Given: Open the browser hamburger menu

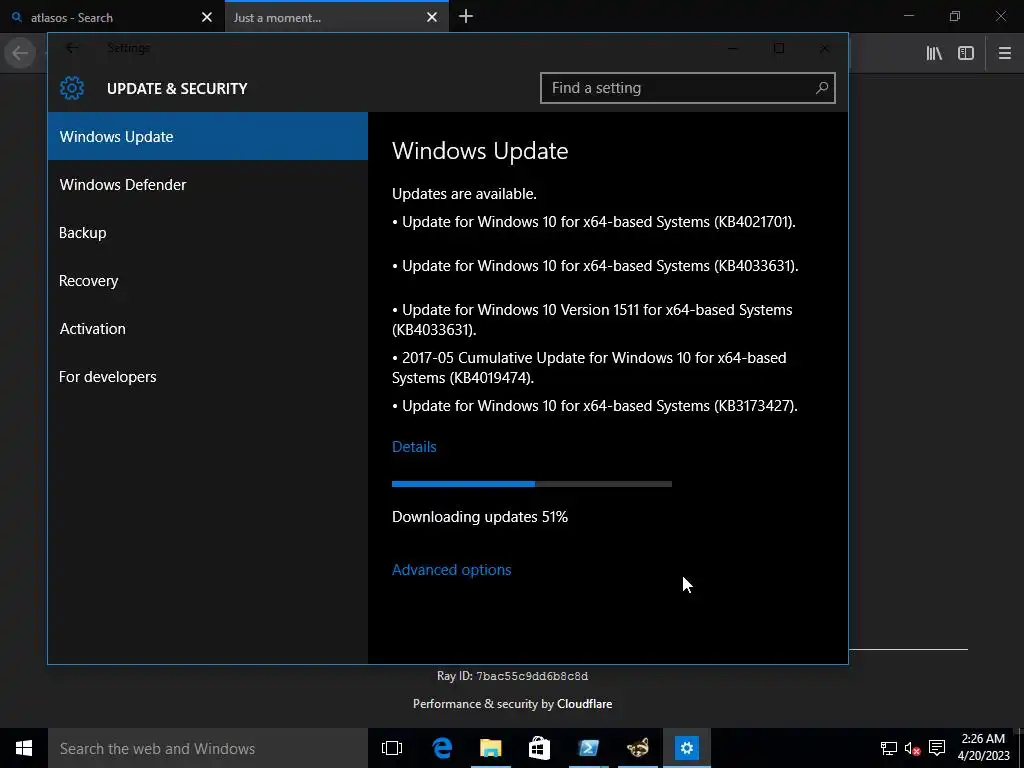Looking at the screenshot, I should (1004, 54).
